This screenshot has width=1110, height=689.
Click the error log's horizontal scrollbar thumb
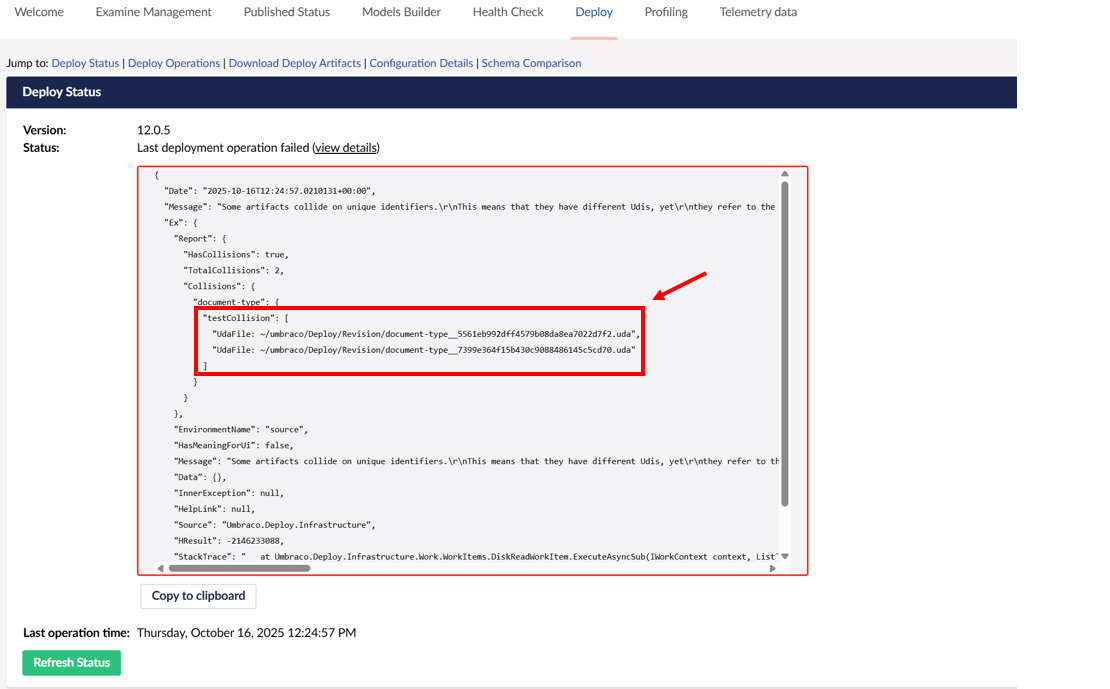(240, 568)
